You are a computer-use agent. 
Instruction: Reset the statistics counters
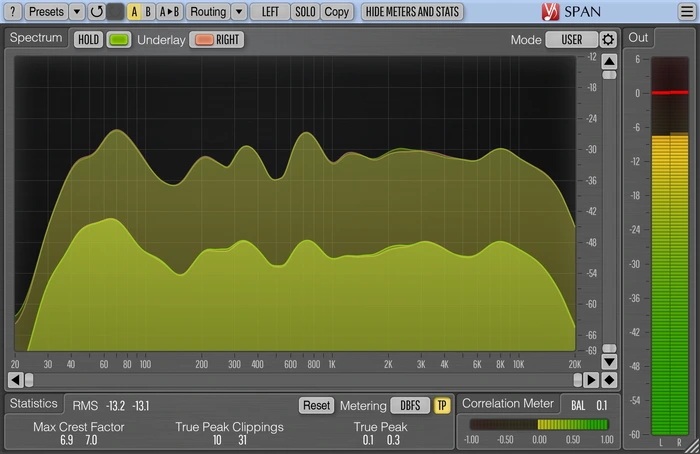pos(316,405)
